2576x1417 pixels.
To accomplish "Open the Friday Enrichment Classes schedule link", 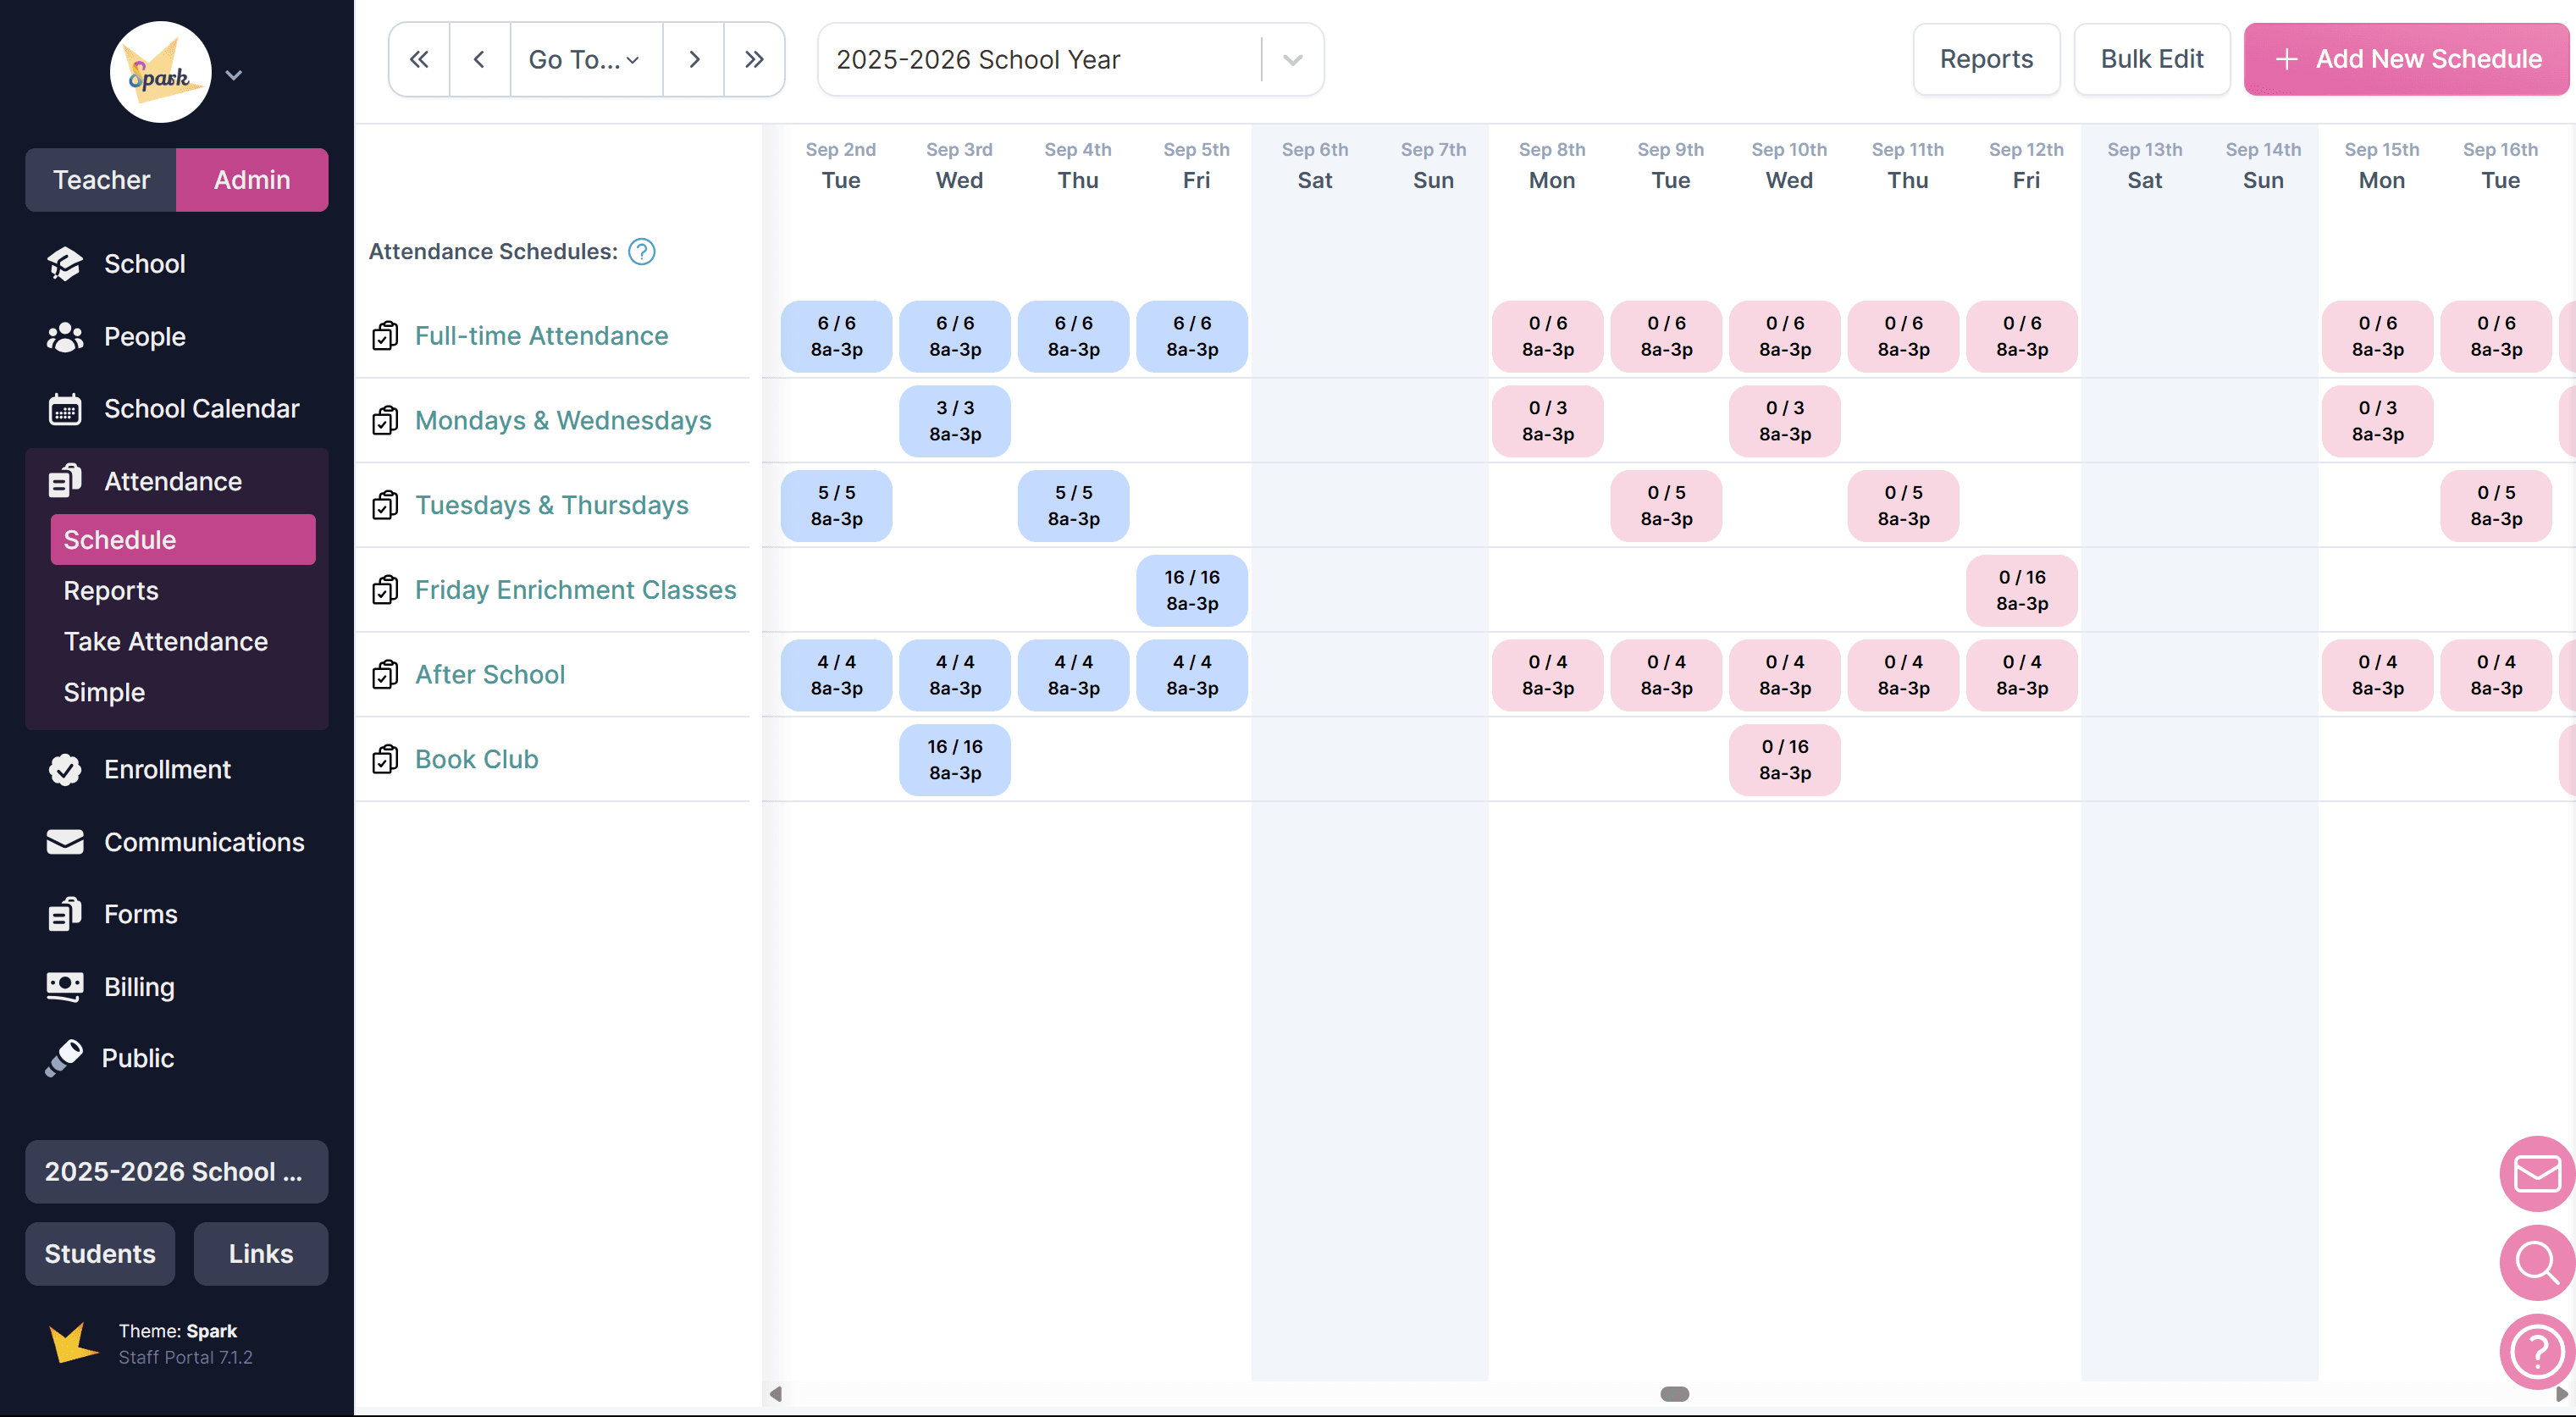I will [x=575, y=590].
